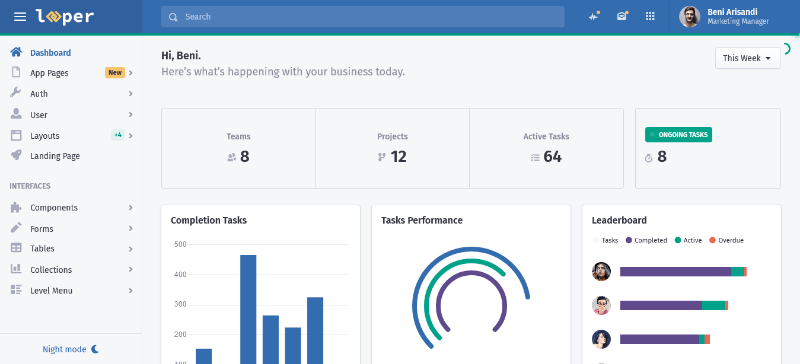This screenshot has height=364, width=800.
Task: Open the hamburger menu icon
Action: click(20, 17)
